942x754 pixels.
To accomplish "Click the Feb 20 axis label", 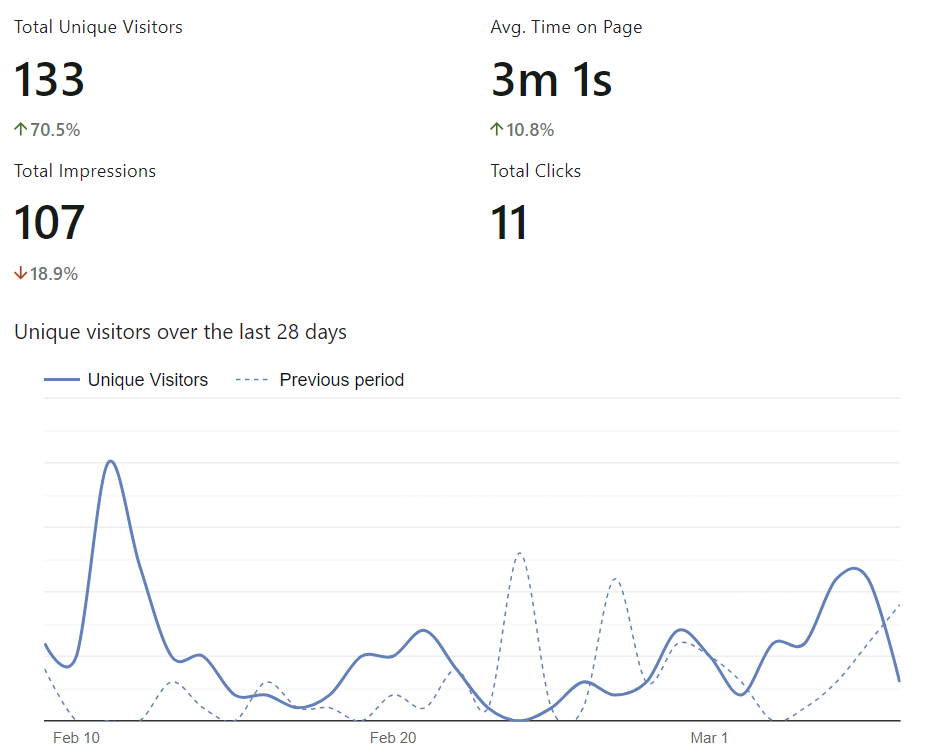I will pyautogui.click(x=393, y=738).
